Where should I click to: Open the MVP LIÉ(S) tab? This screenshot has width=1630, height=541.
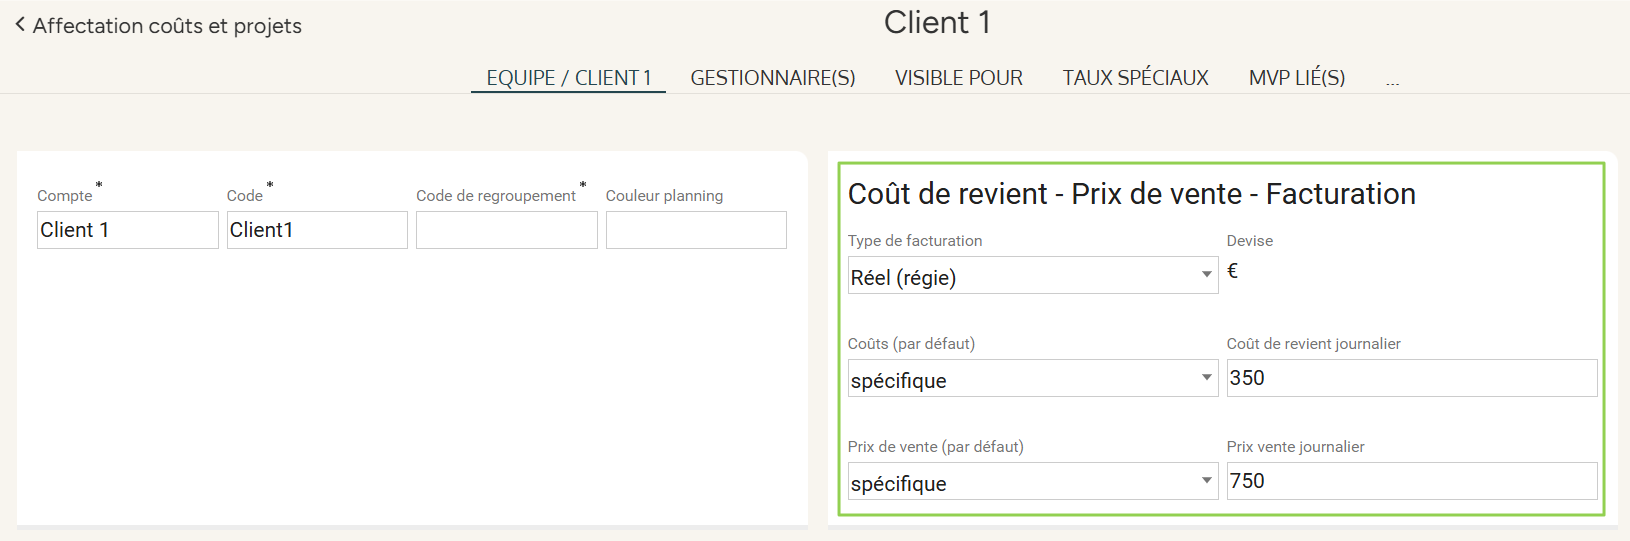[x=1296, y=78]
